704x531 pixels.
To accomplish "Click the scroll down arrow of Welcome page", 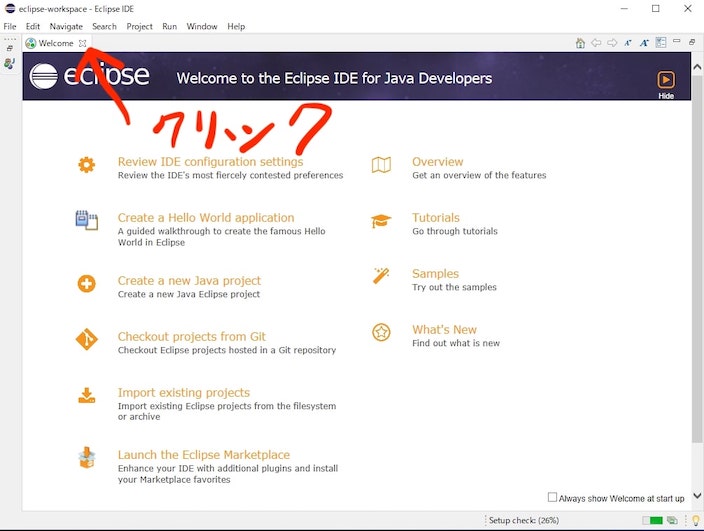I will pos(697,496).
